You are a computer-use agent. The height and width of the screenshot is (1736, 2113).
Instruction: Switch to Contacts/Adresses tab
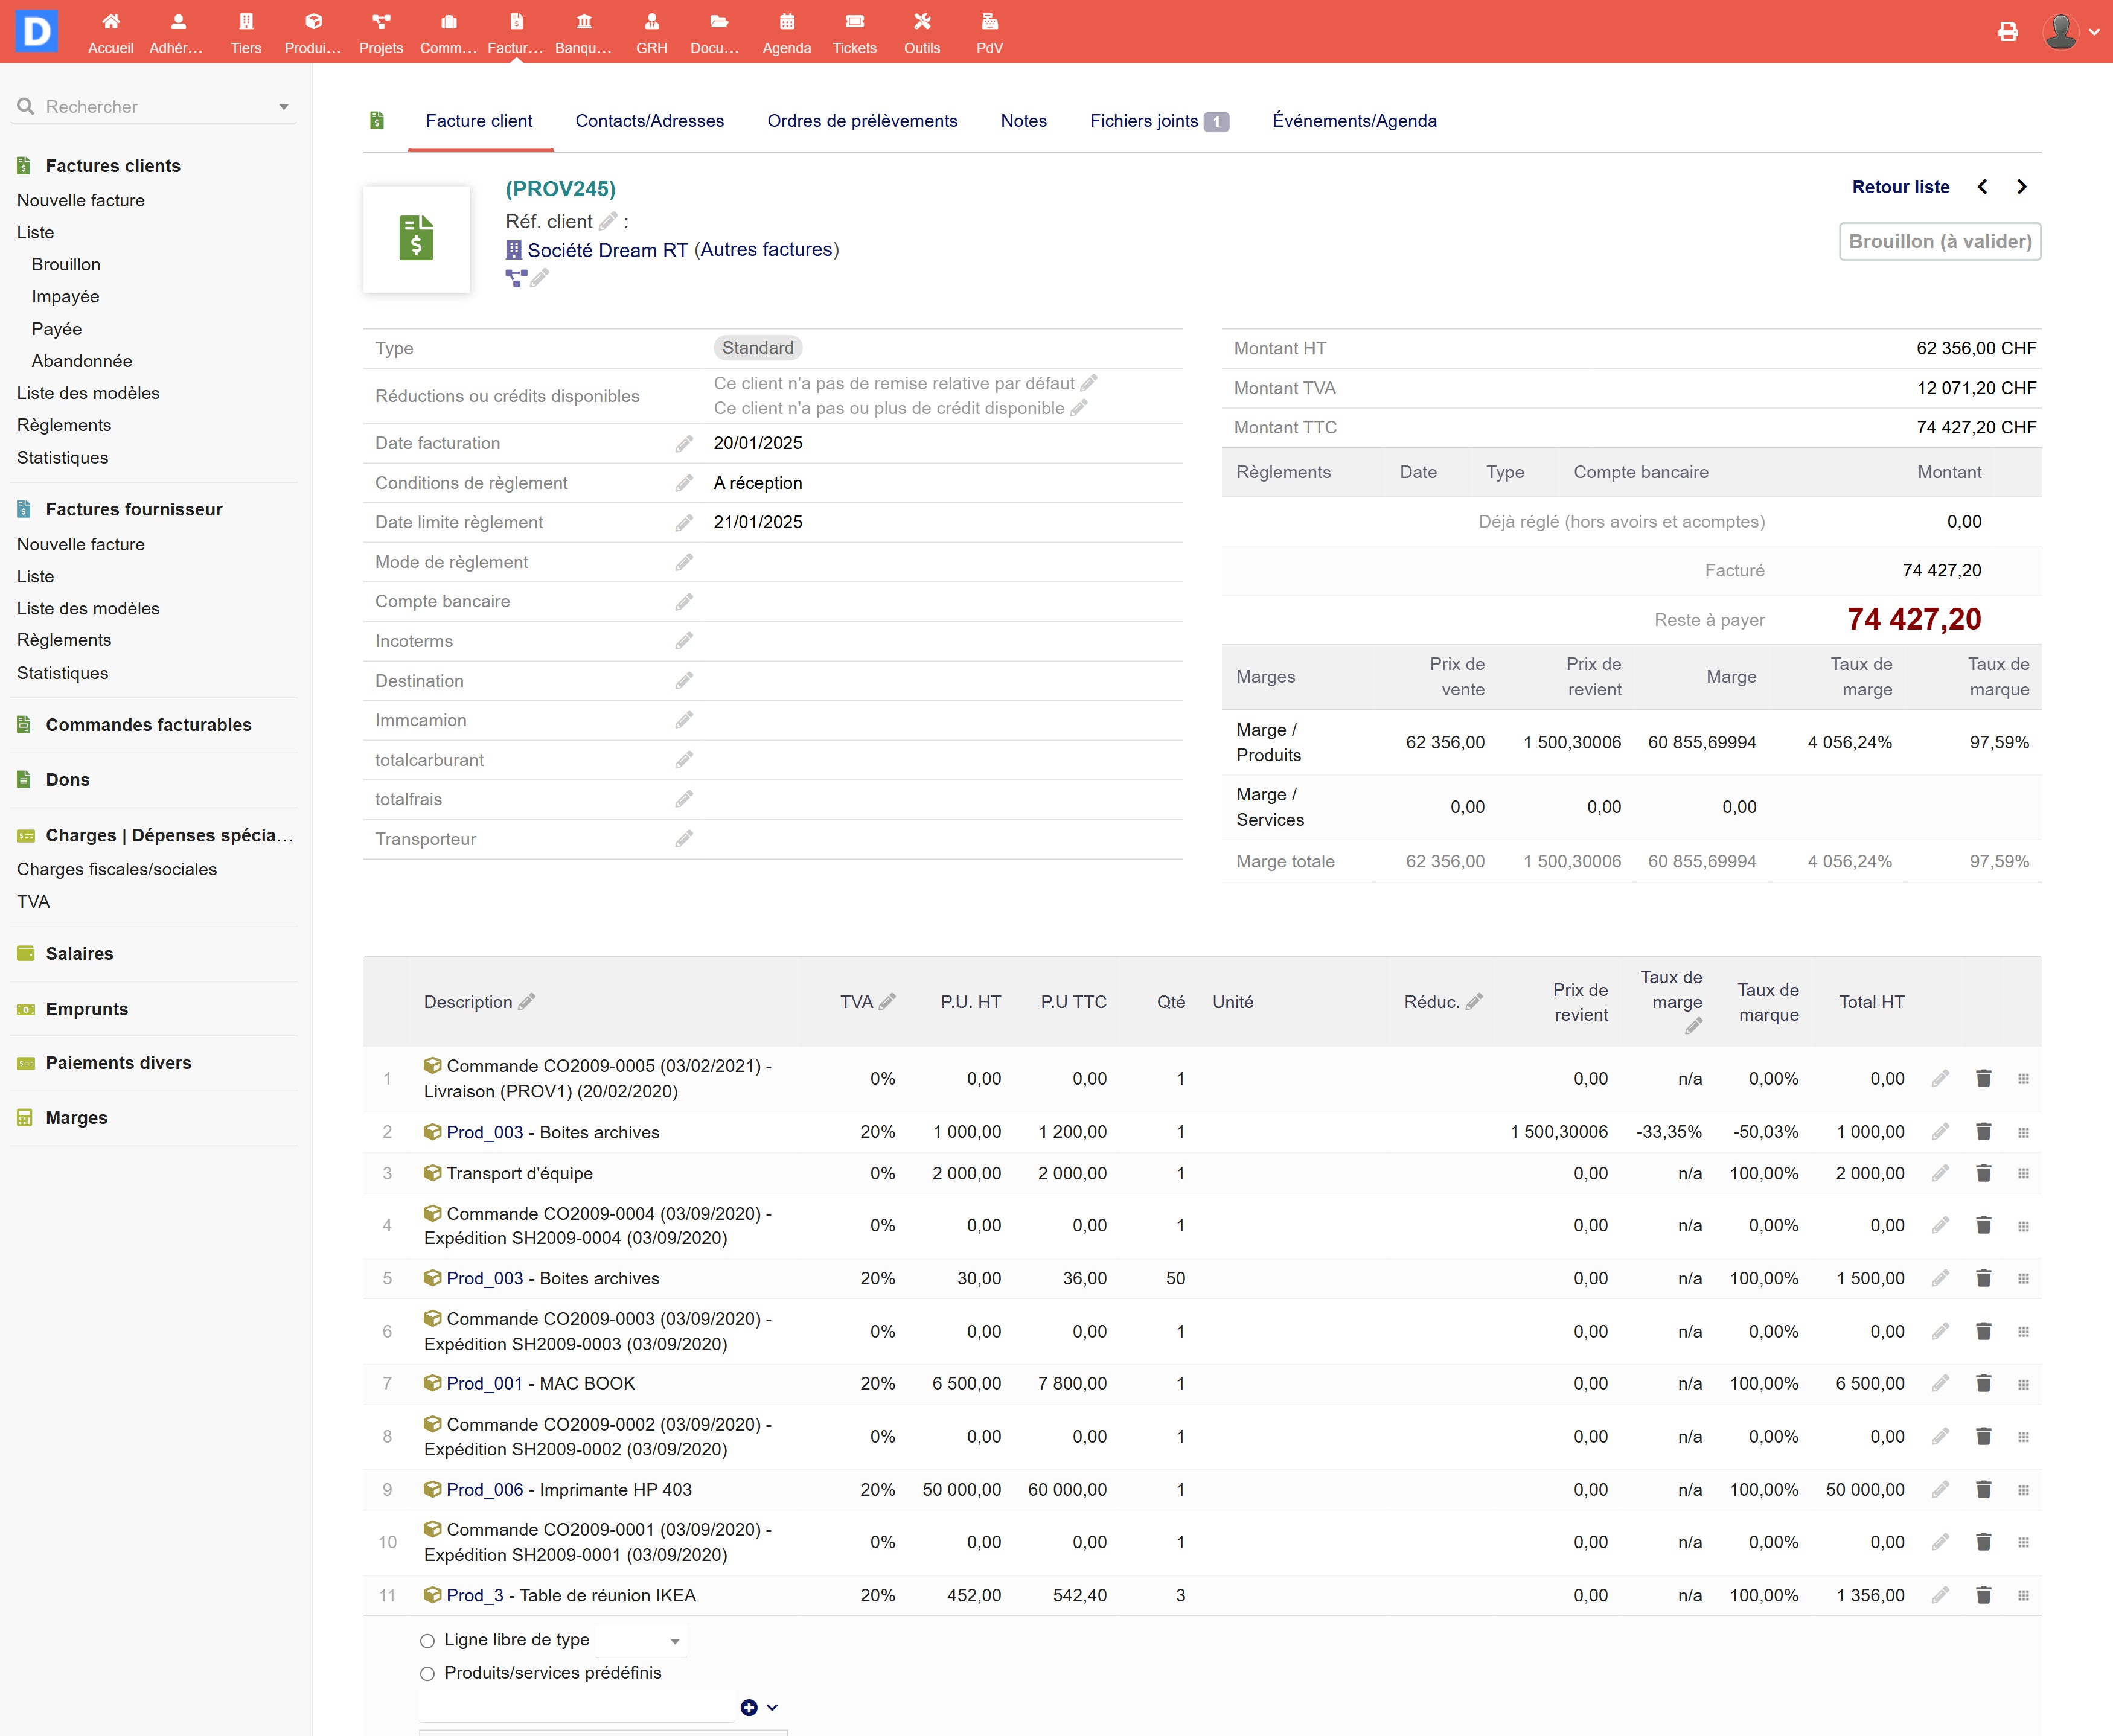(x=649, y=121)
